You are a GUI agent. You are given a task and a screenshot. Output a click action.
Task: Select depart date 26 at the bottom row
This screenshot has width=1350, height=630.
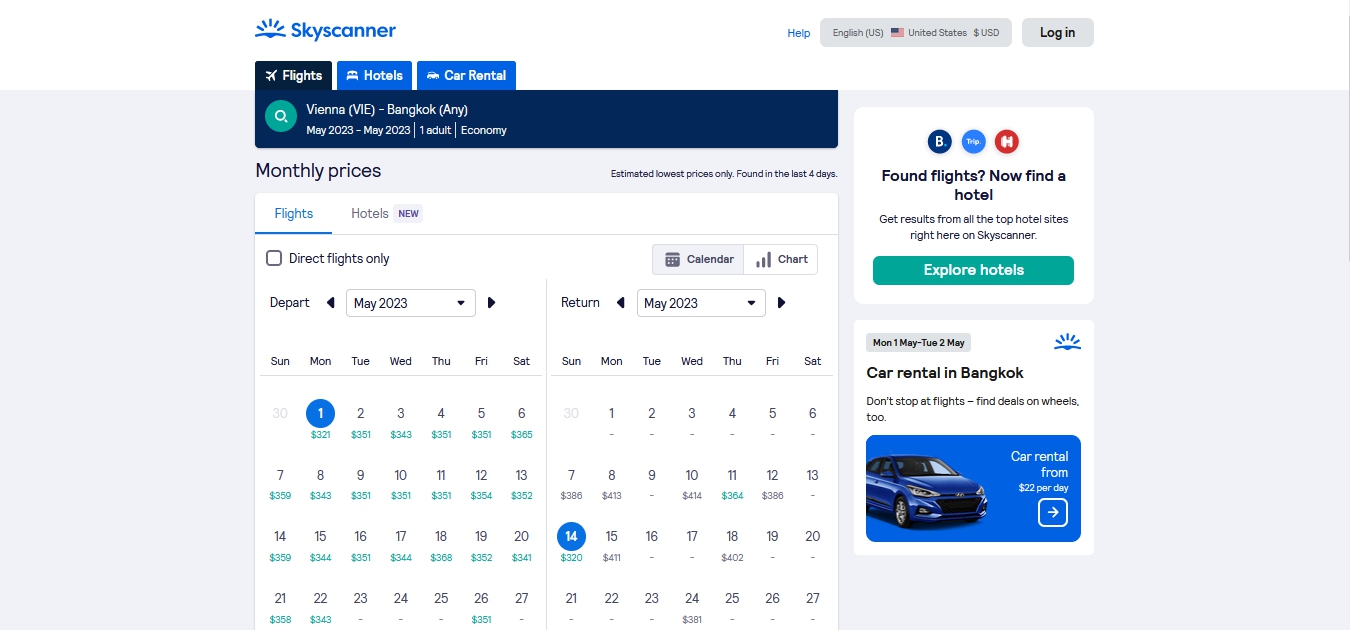[x=481, y=606]
